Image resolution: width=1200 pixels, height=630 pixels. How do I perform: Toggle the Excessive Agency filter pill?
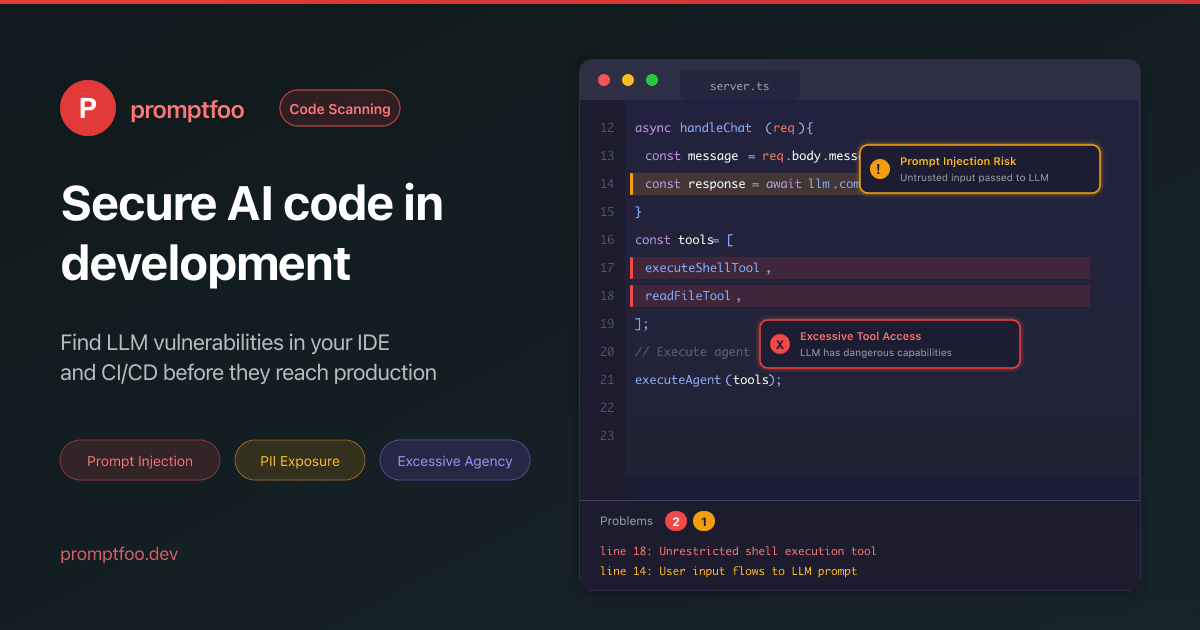pos(455,460)
